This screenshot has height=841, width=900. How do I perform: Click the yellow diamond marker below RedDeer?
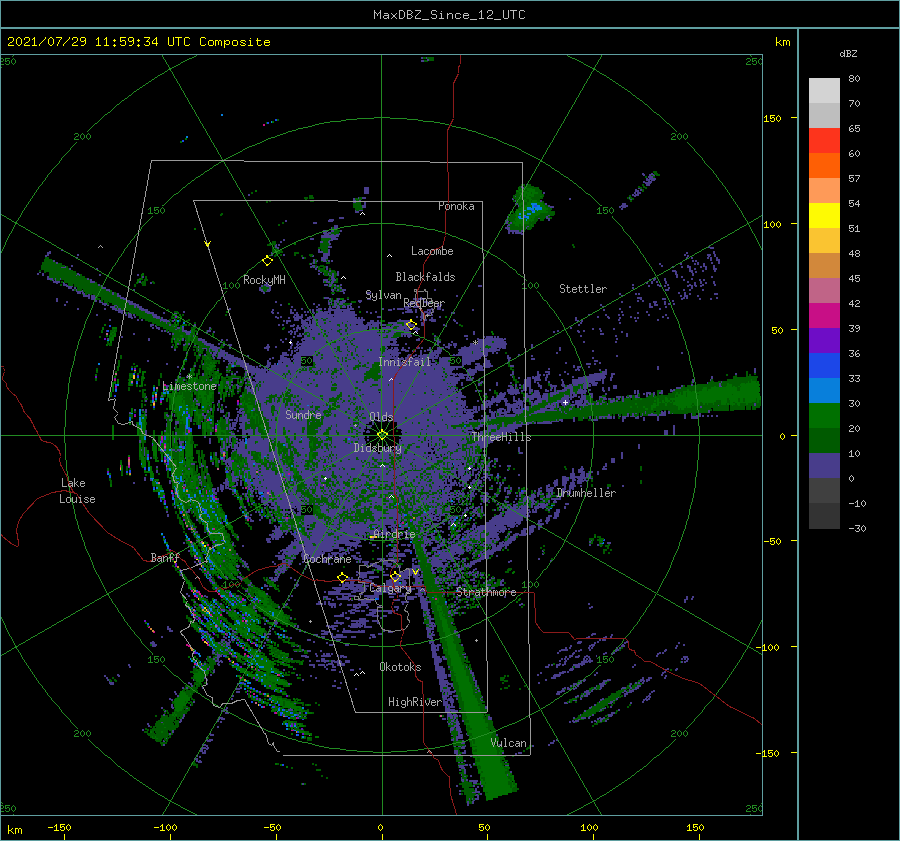(411, 325)
